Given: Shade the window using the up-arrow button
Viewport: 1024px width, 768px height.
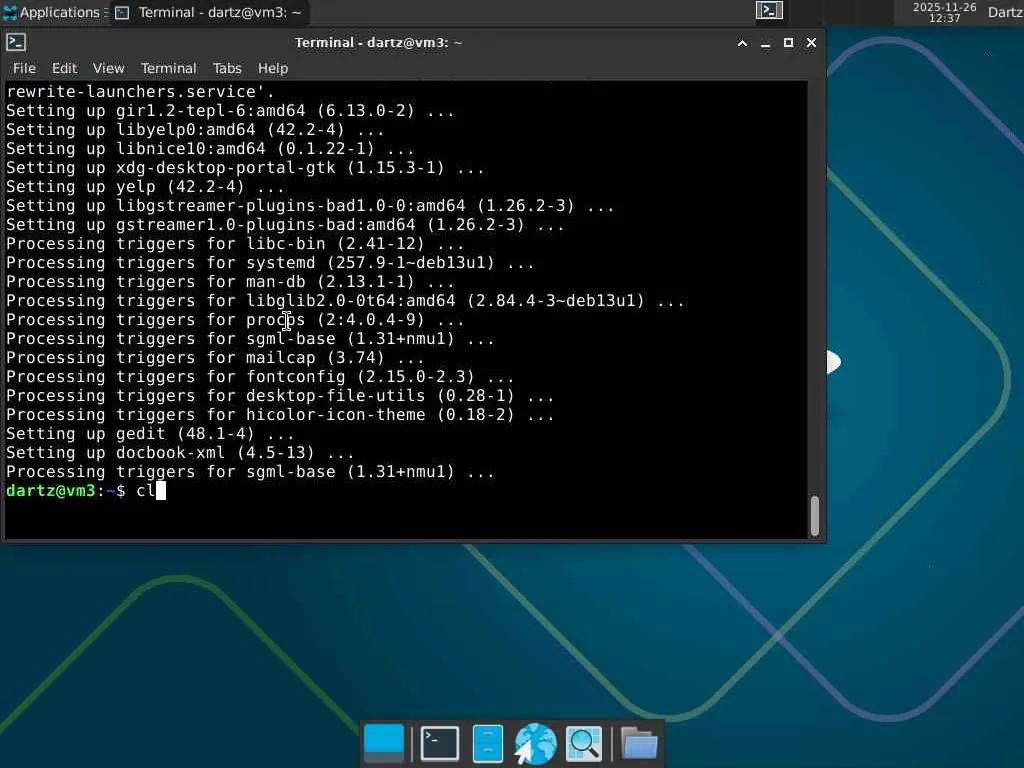Looking at the screenshot, I should coord(742,43).
